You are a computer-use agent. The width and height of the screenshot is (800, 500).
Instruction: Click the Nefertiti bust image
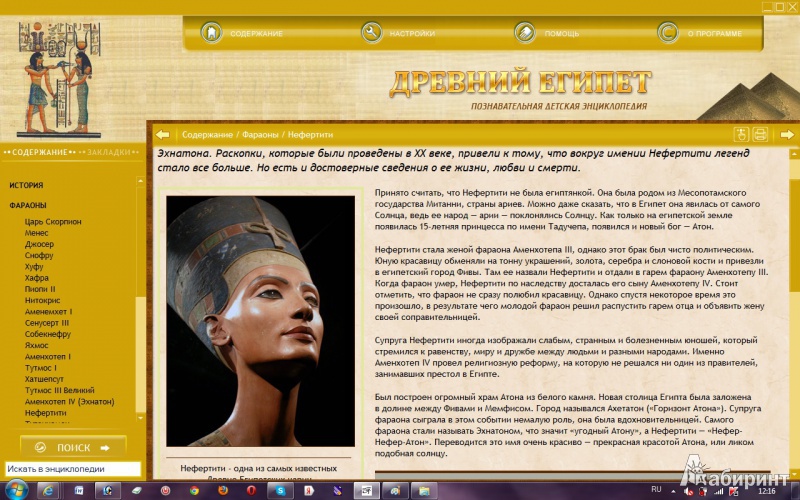(260, 321)
